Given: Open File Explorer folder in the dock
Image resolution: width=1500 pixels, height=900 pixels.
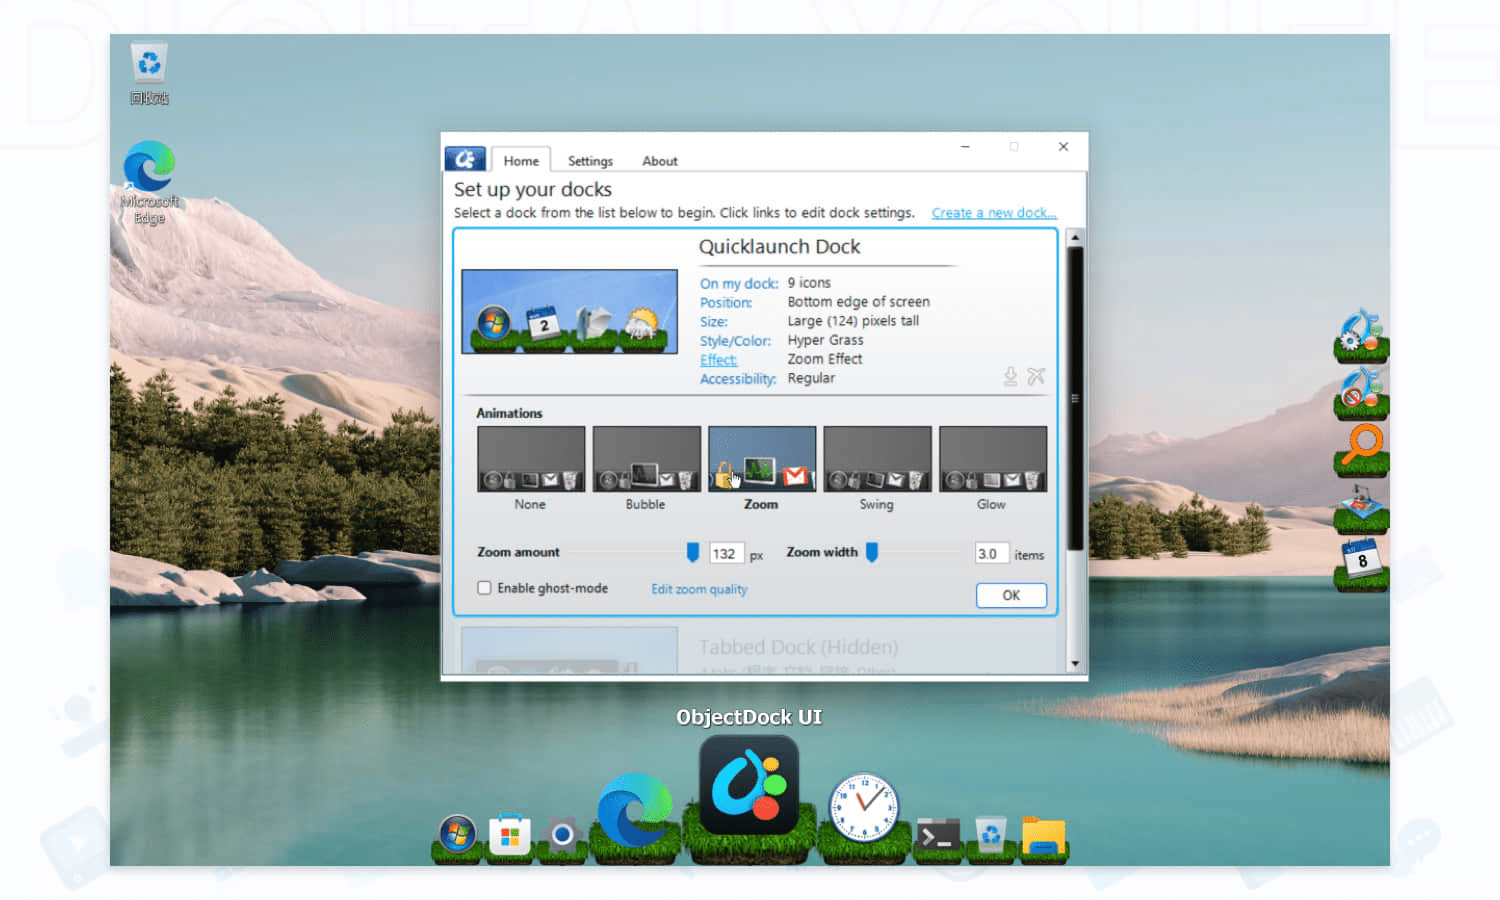Looking at the screenshot, I should pyautogui.click(x=1043, y=835).
